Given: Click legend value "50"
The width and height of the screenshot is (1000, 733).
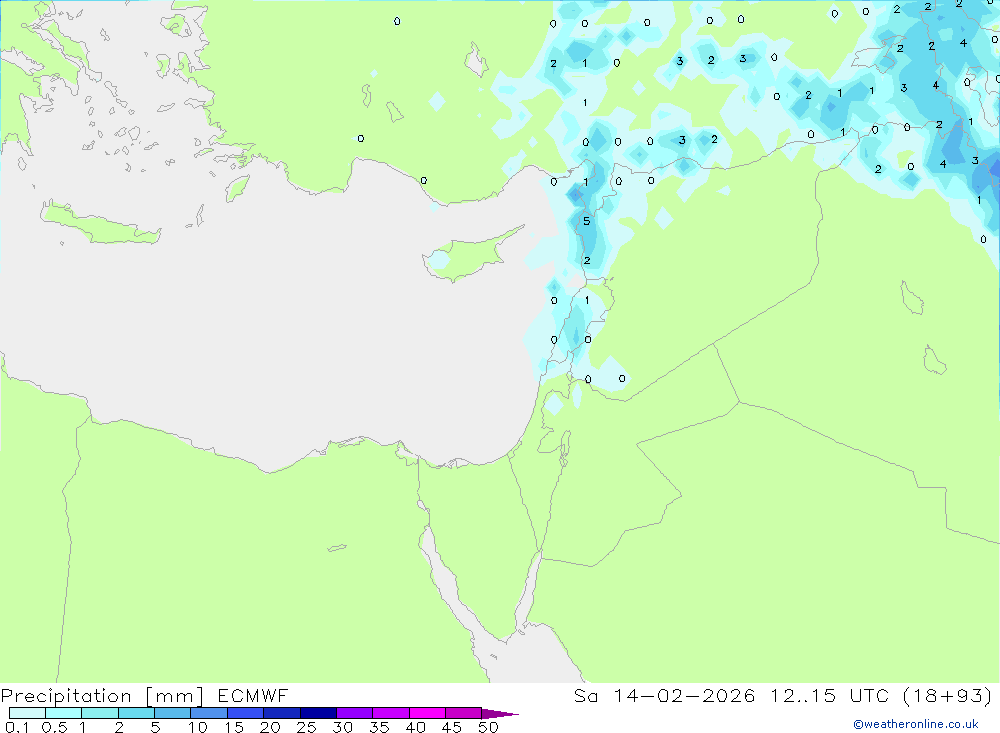Looking at the screenshot, I should 488,727.
